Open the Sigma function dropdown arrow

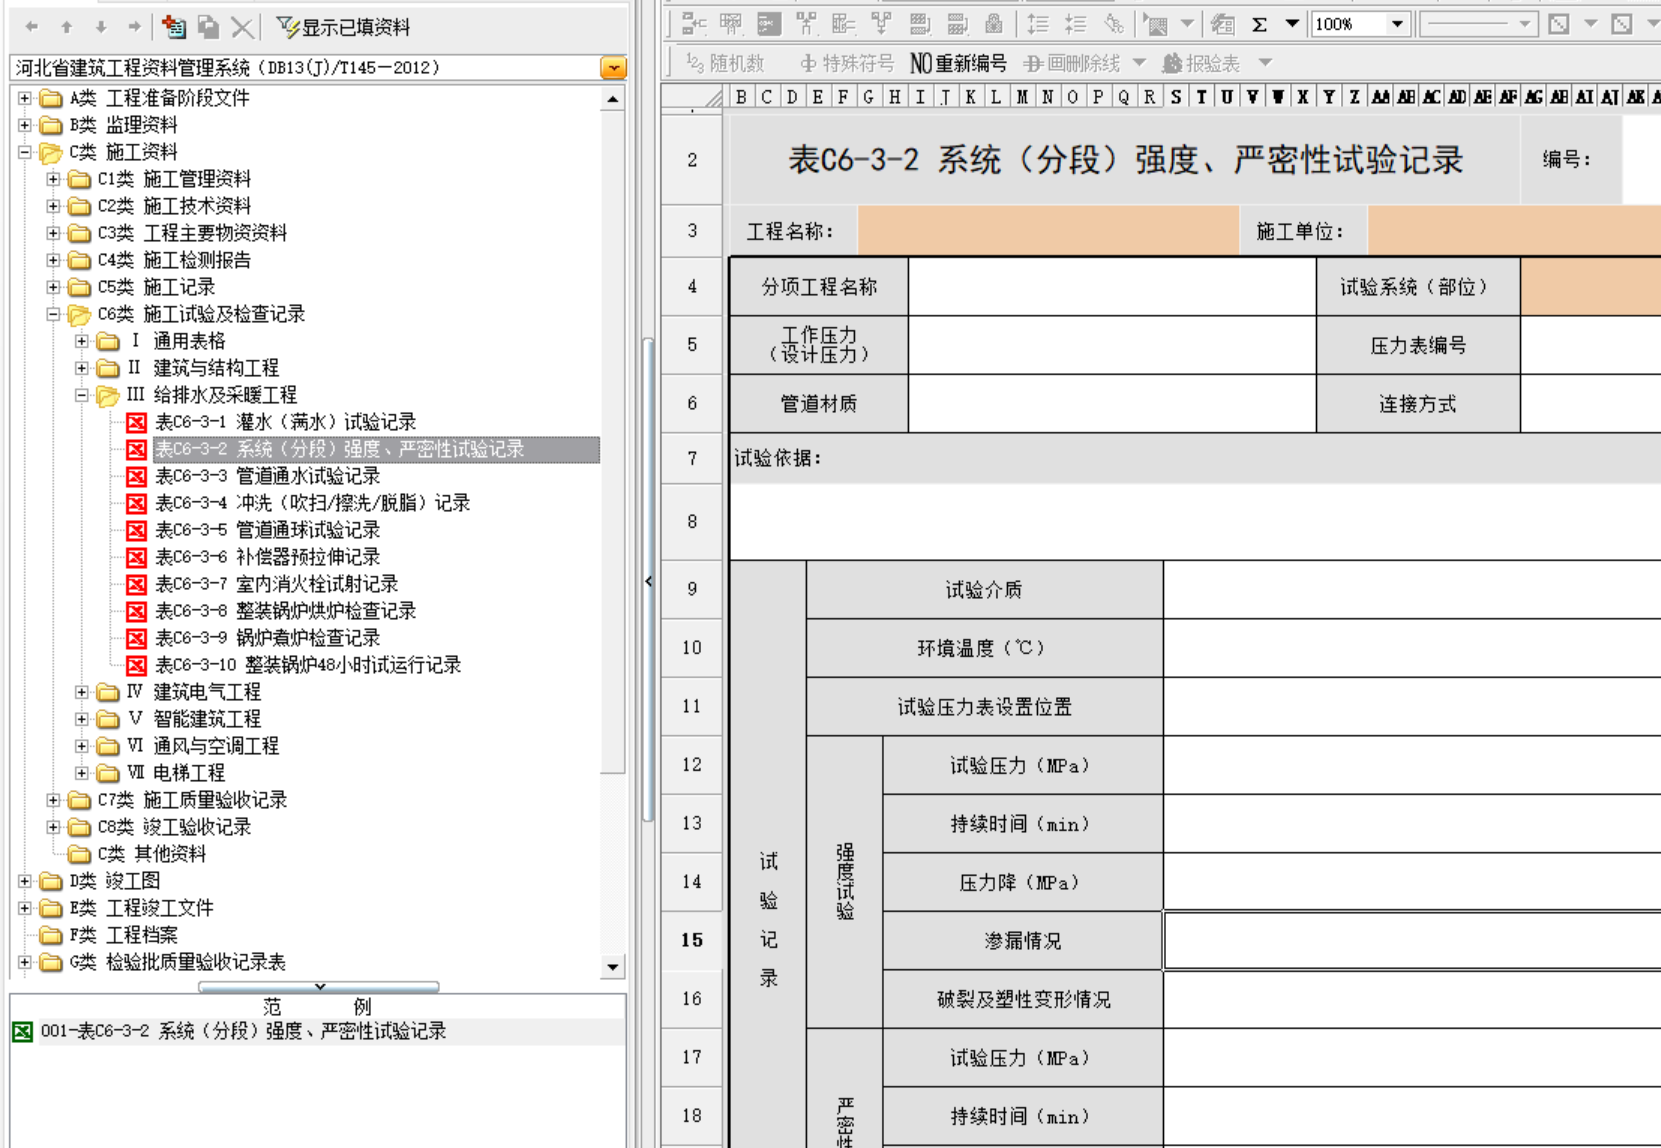(1292, 24)
